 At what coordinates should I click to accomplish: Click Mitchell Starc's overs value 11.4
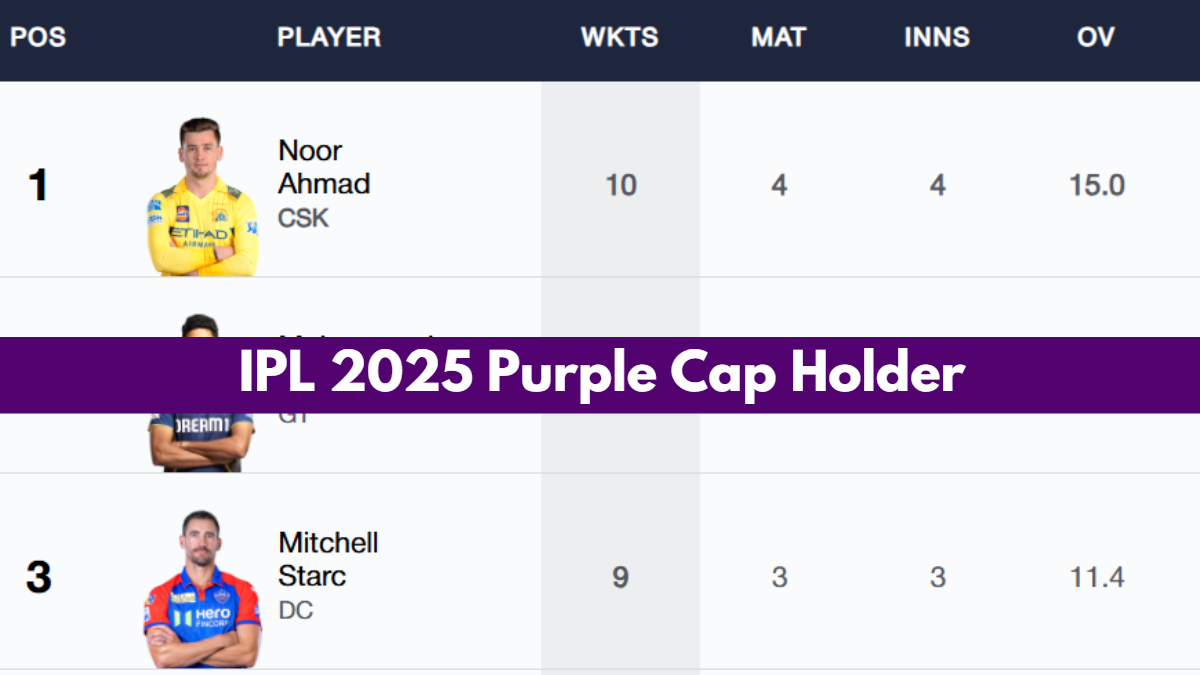point(1096,577)
